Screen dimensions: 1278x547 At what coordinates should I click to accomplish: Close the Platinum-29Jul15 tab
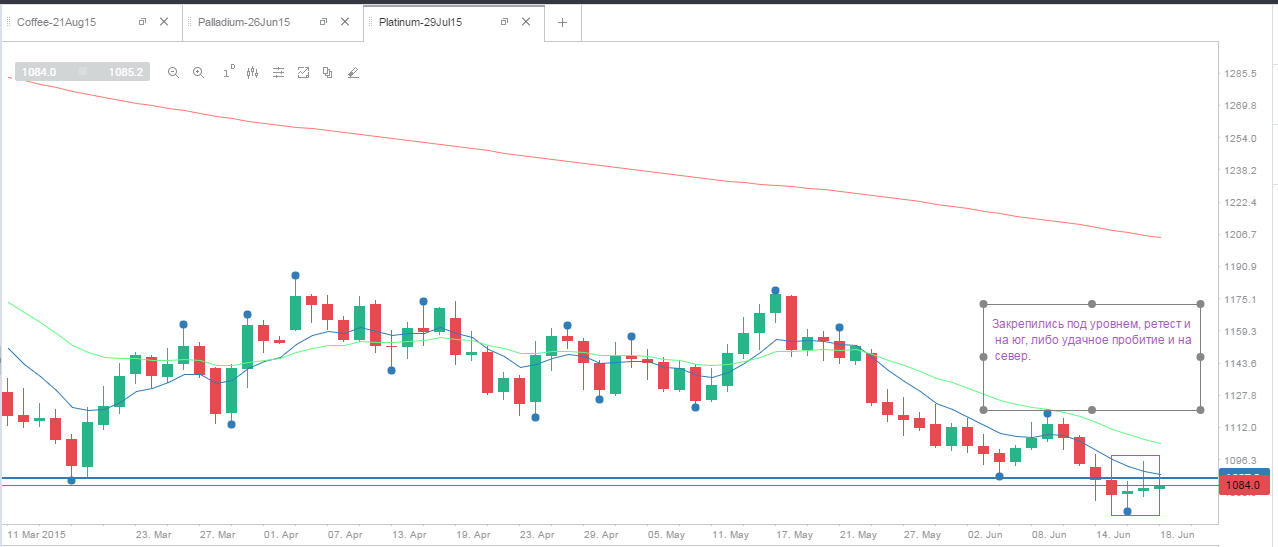coord(525,22)
